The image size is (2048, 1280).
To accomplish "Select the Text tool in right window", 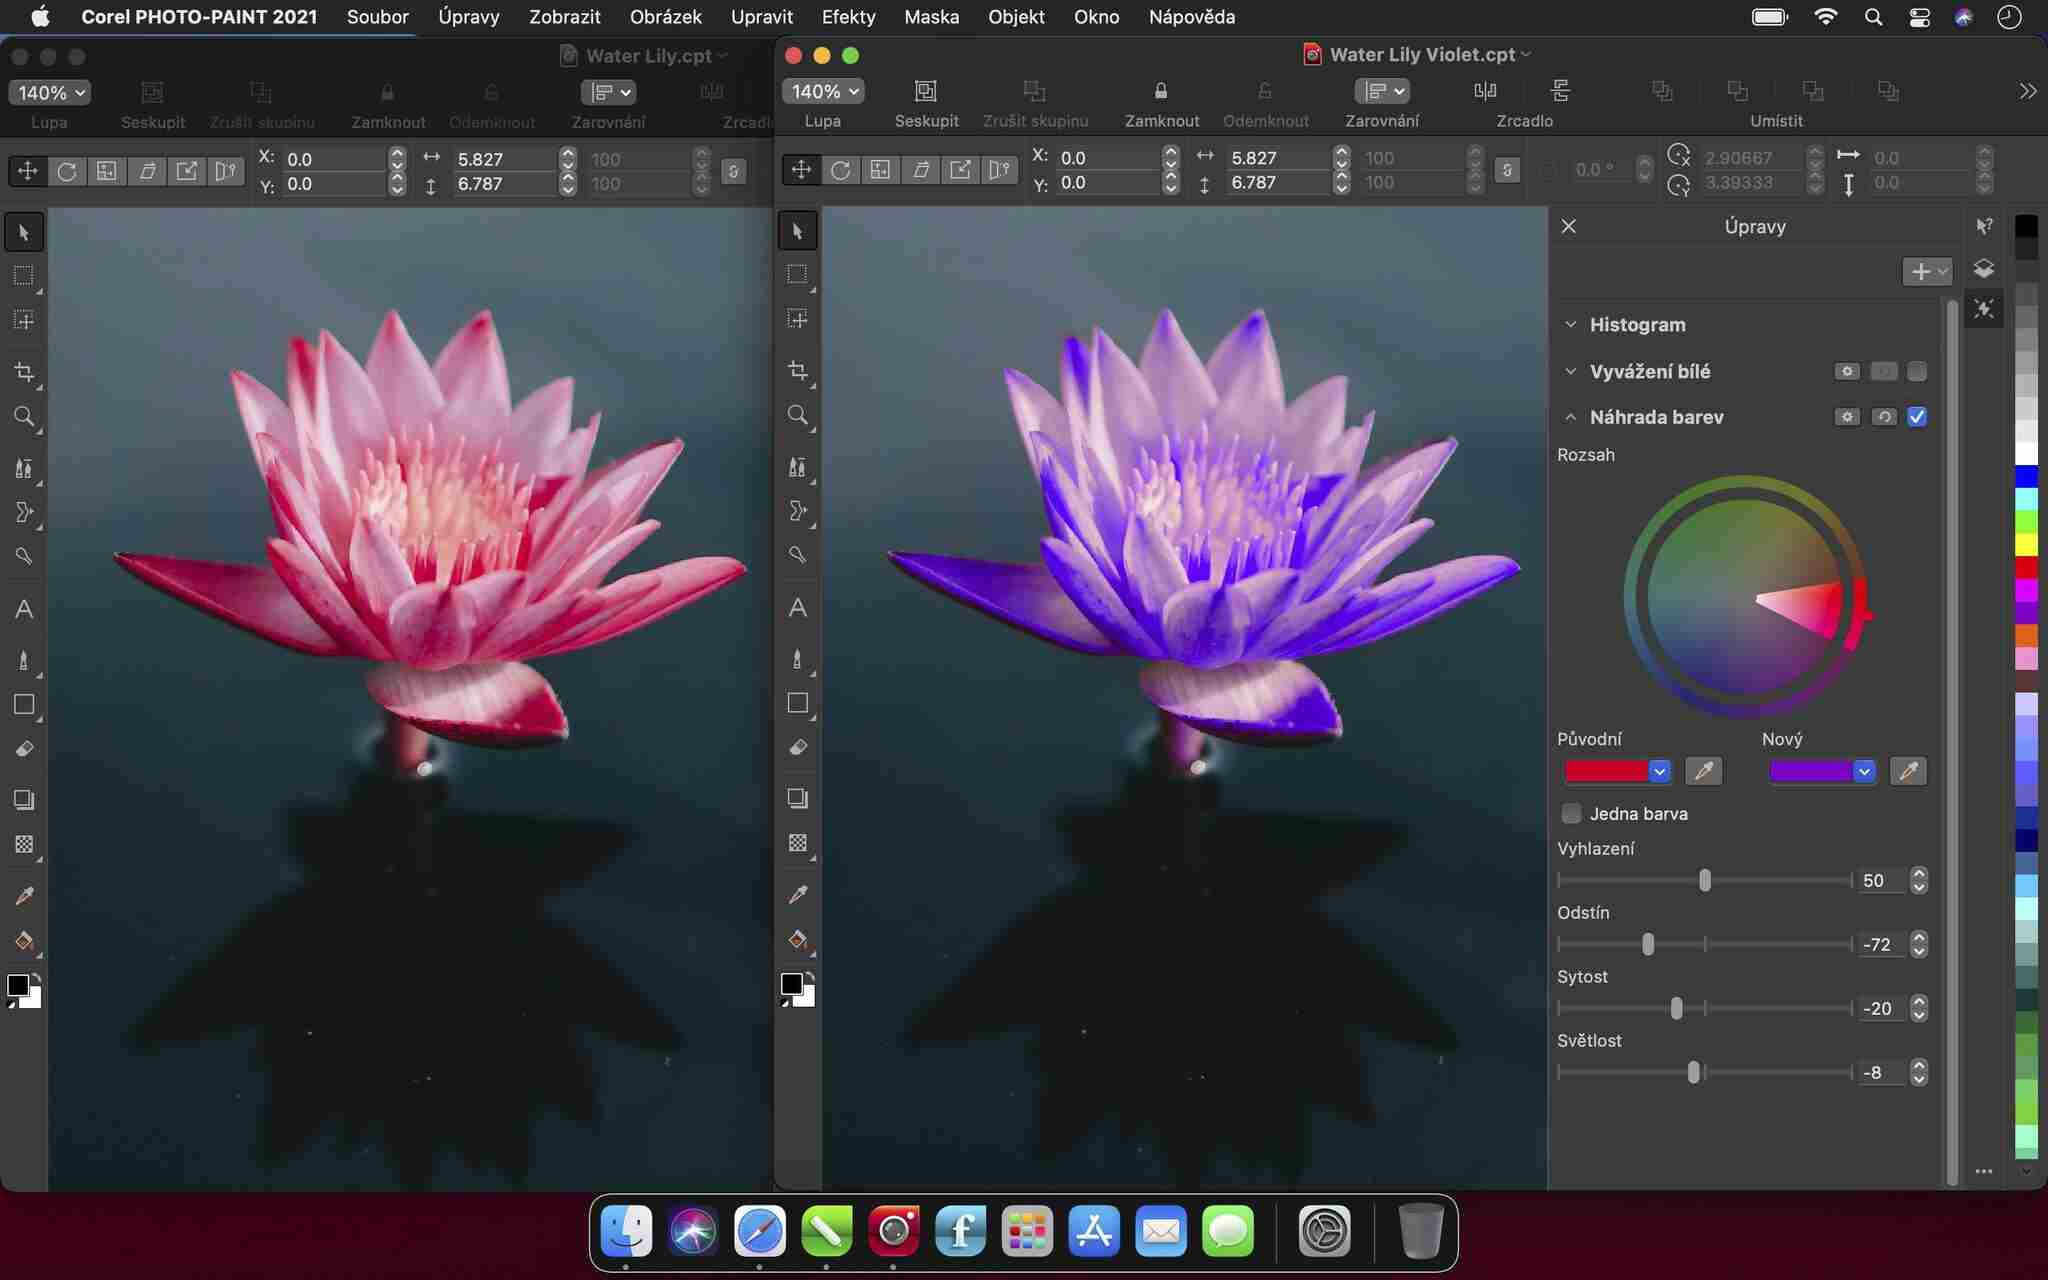I will 797,608.
